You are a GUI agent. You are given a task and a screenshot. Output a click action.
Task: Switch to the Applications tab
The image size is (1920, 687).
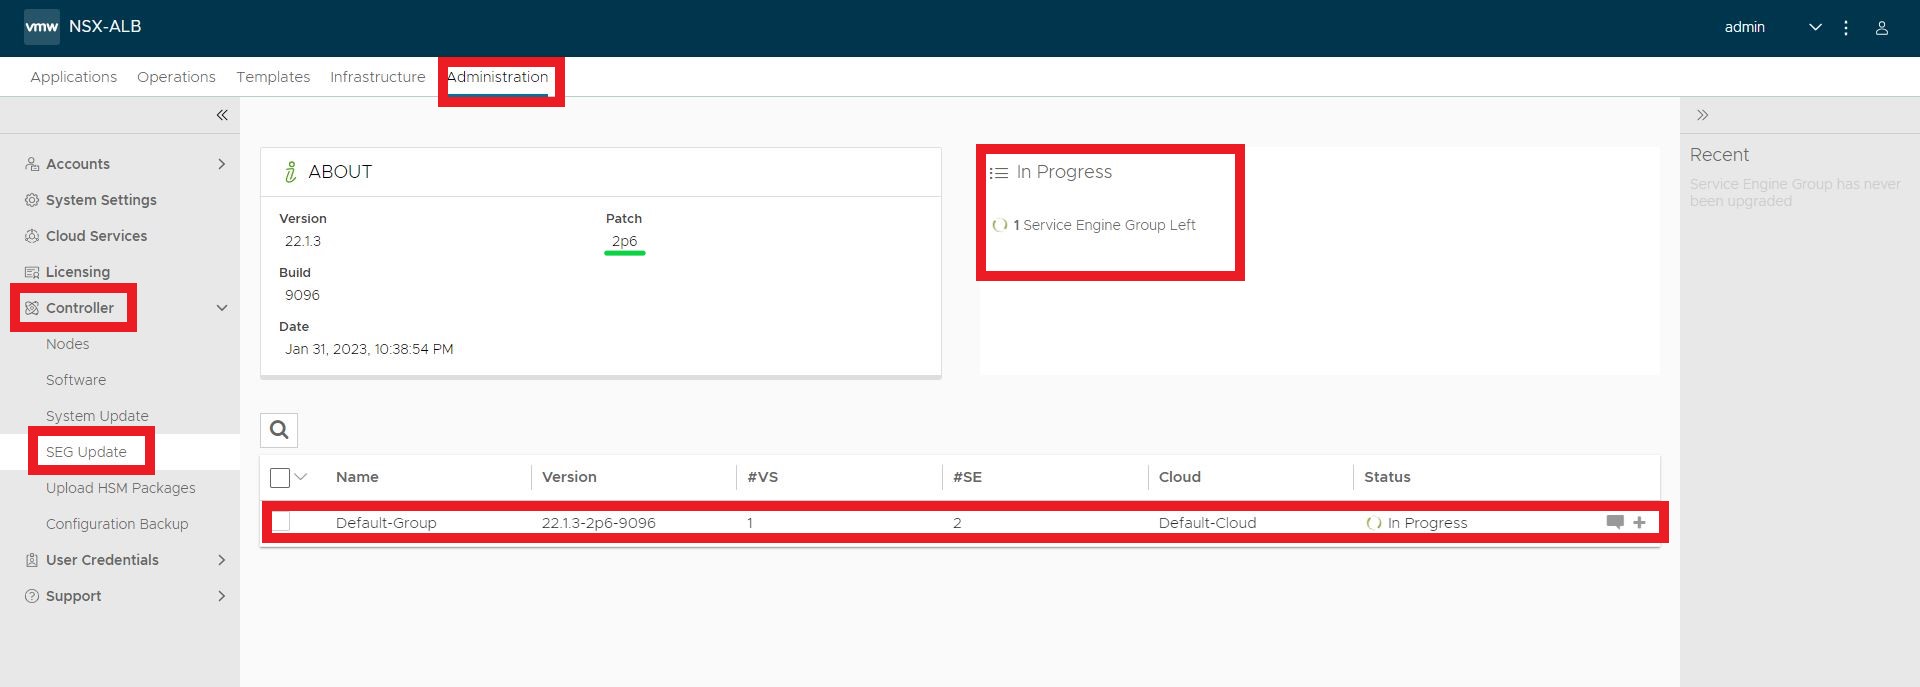(x=74, y=77)
